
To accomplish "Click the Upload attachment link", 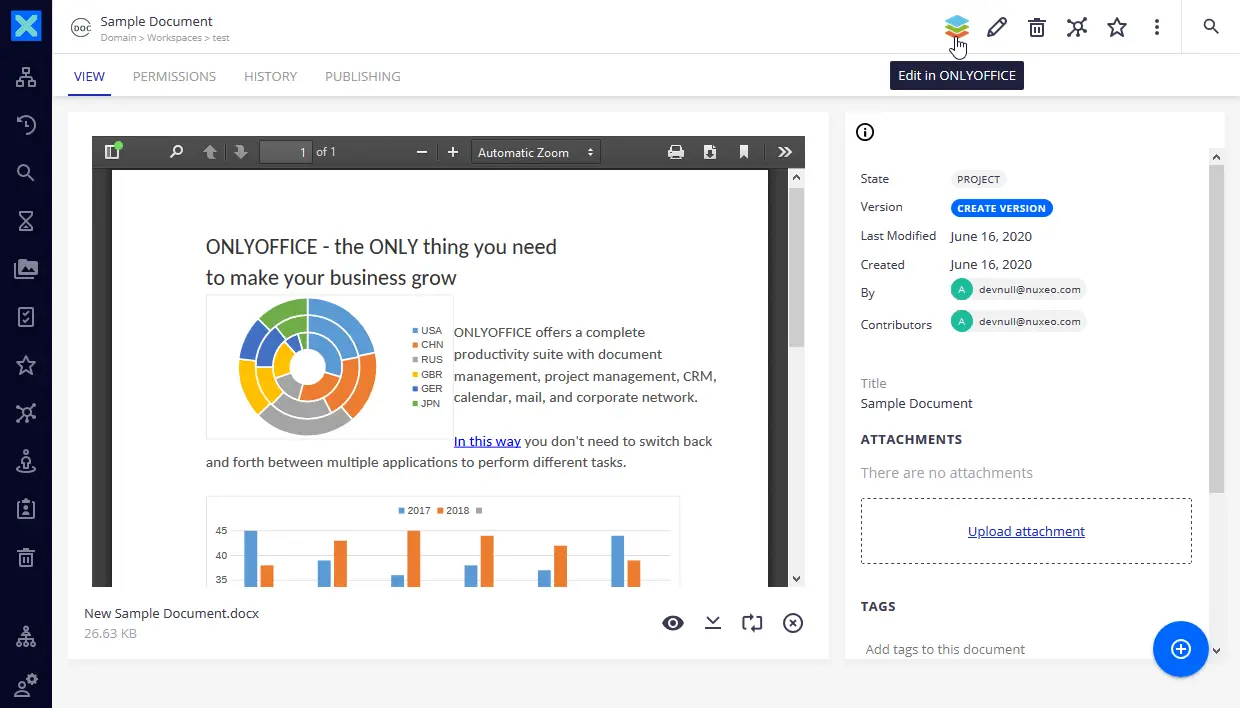I will (x=1026, y=531).
